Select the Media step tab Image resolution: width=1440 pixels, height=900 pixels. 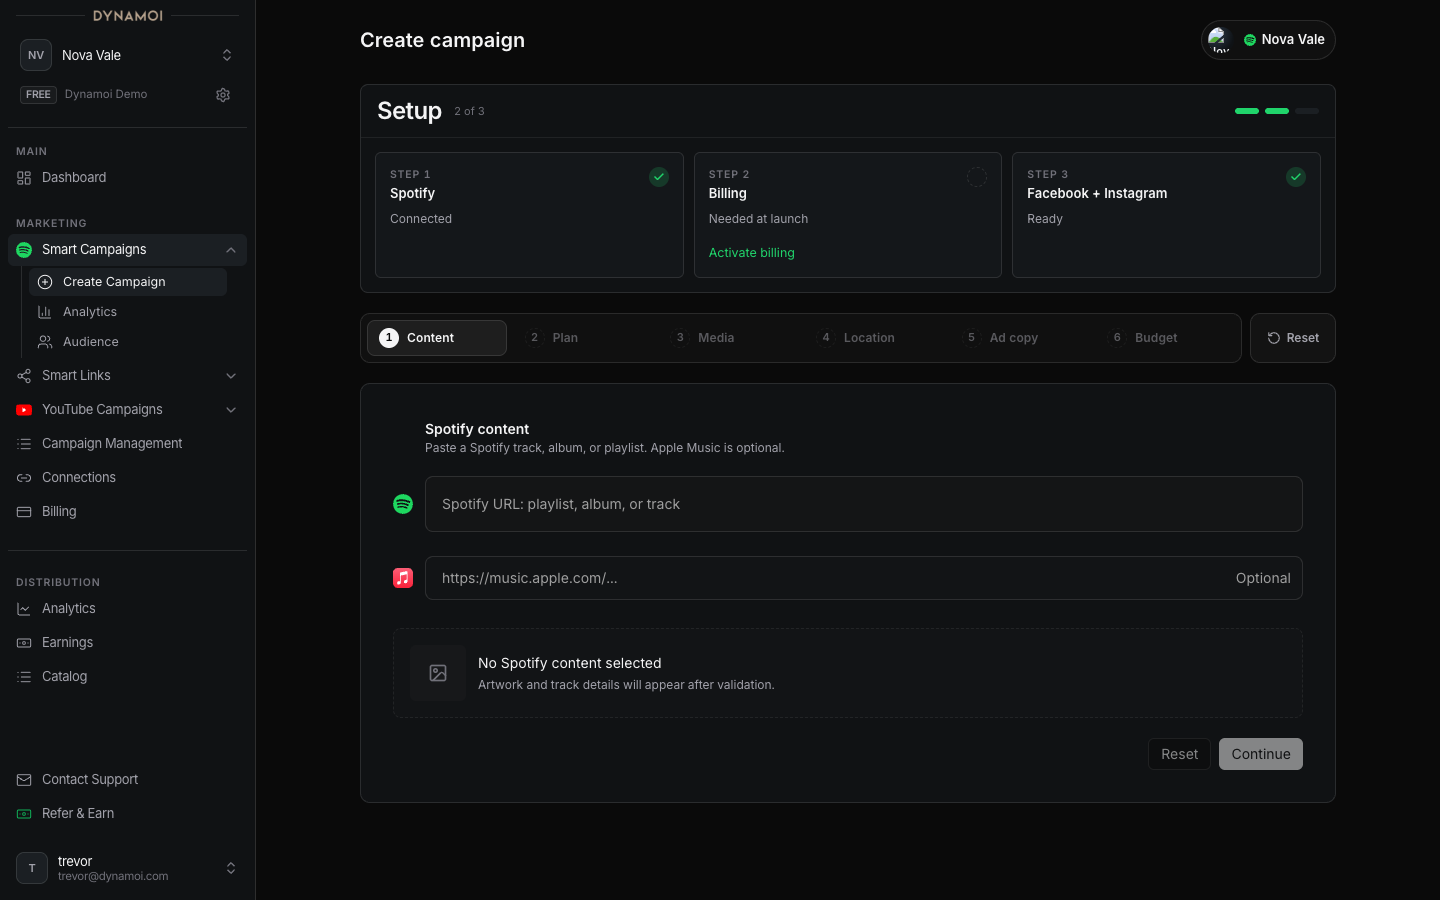coord(729,338)
